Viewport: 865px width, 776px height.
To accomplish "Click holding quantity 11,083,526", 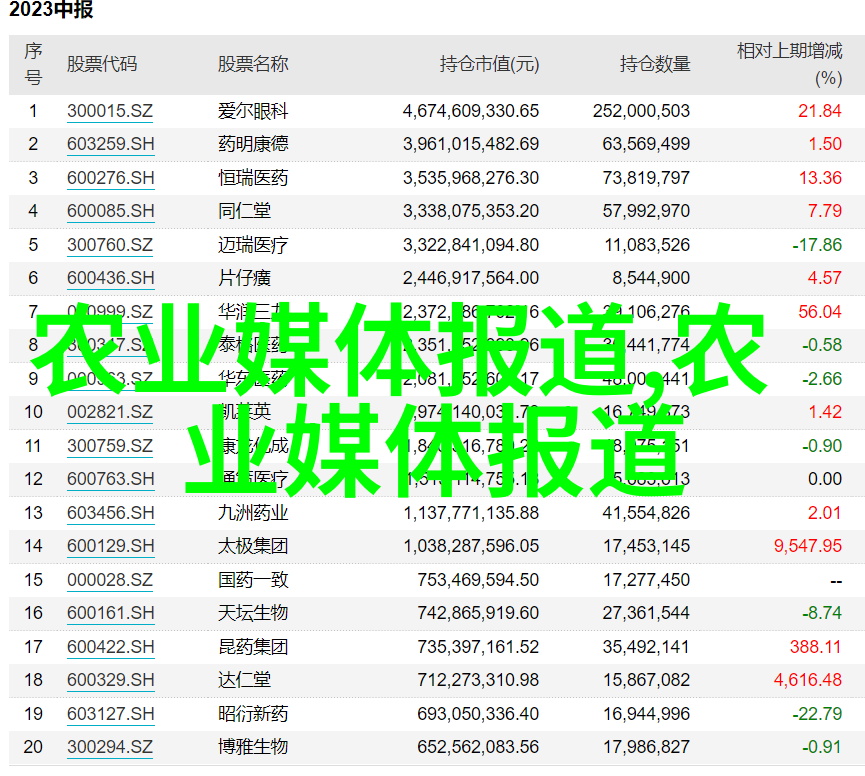I will 647,244.
